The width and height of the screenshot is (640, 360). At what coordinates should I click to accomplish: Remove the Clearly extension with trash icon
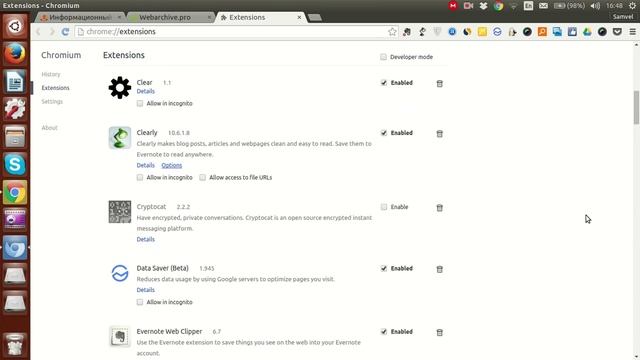440,133
